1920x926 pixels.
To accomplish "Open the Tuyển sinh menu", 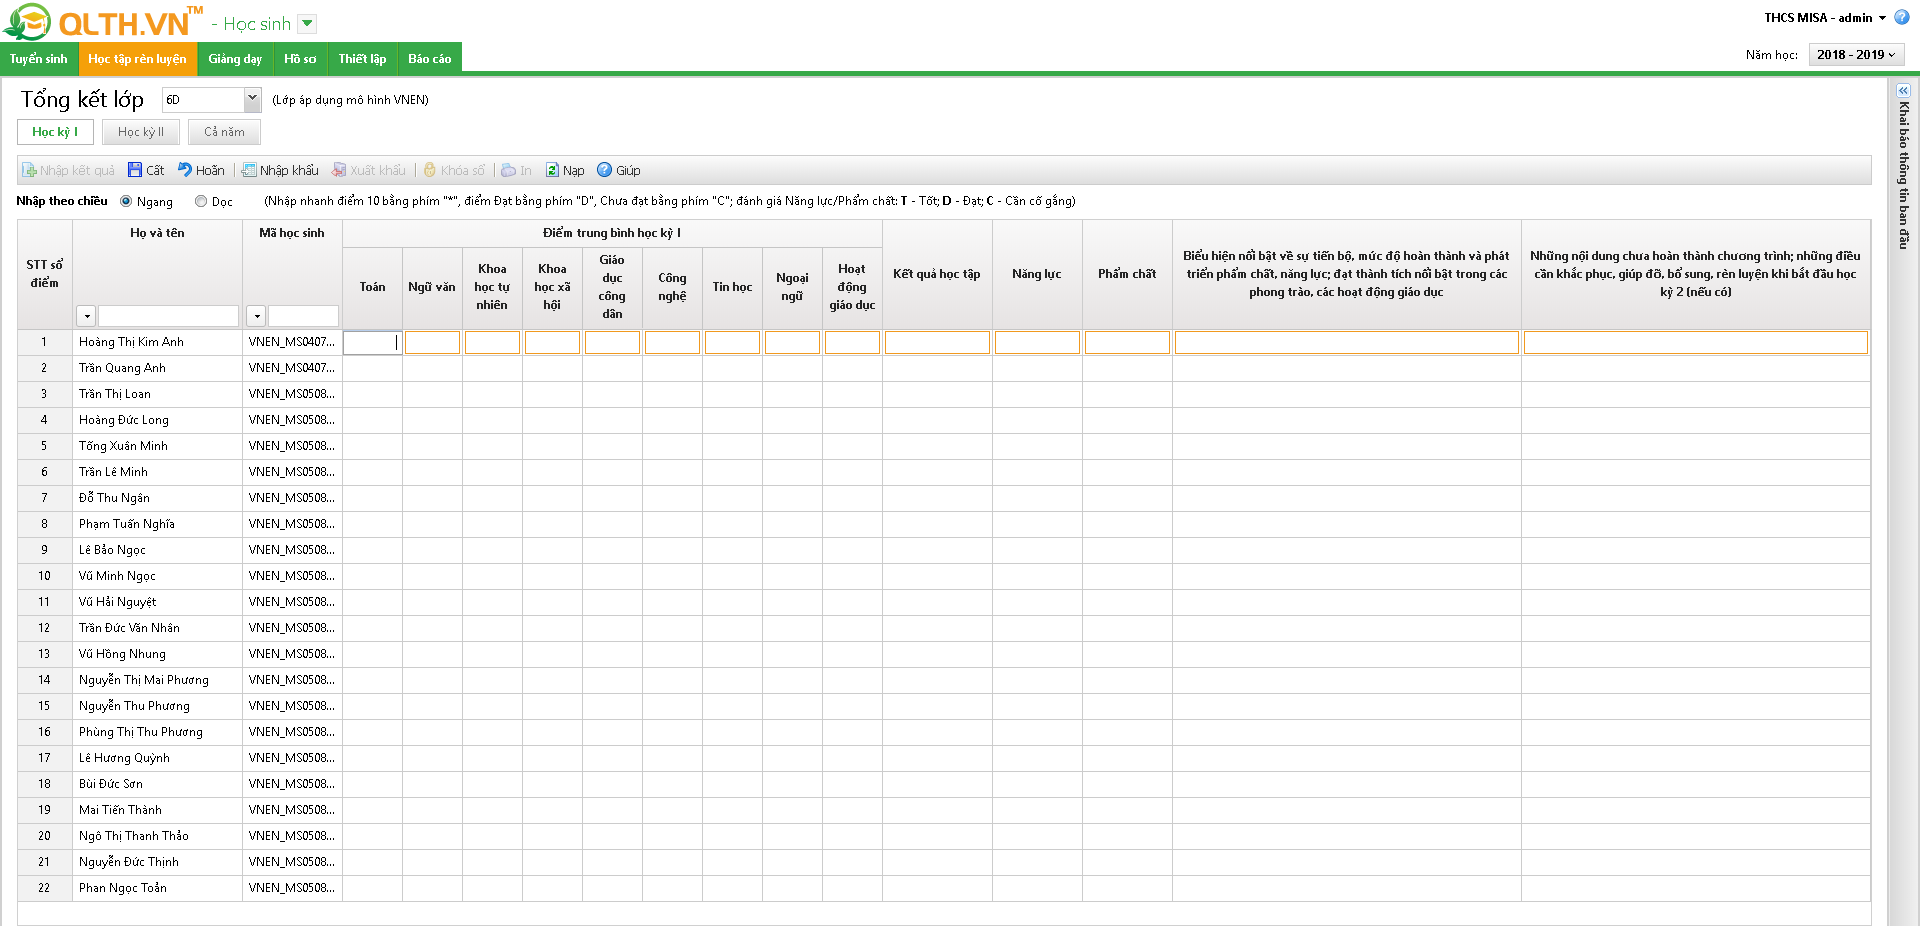I will (39, 59).
